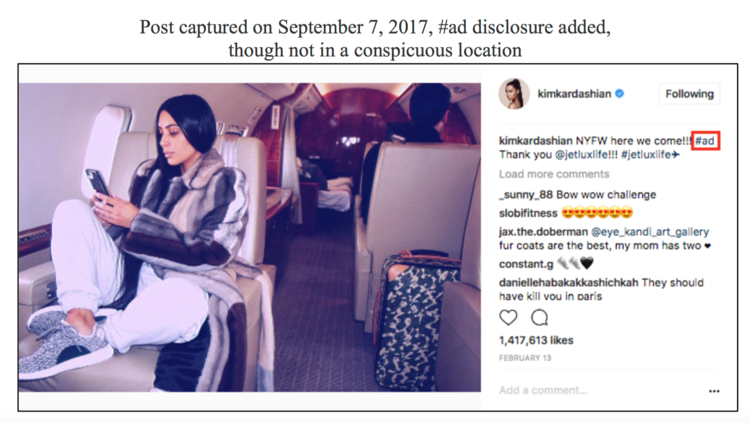The height and width of the screenshot is (423, 750).
Task: Expand Load more comments
Action: (554, 174)
